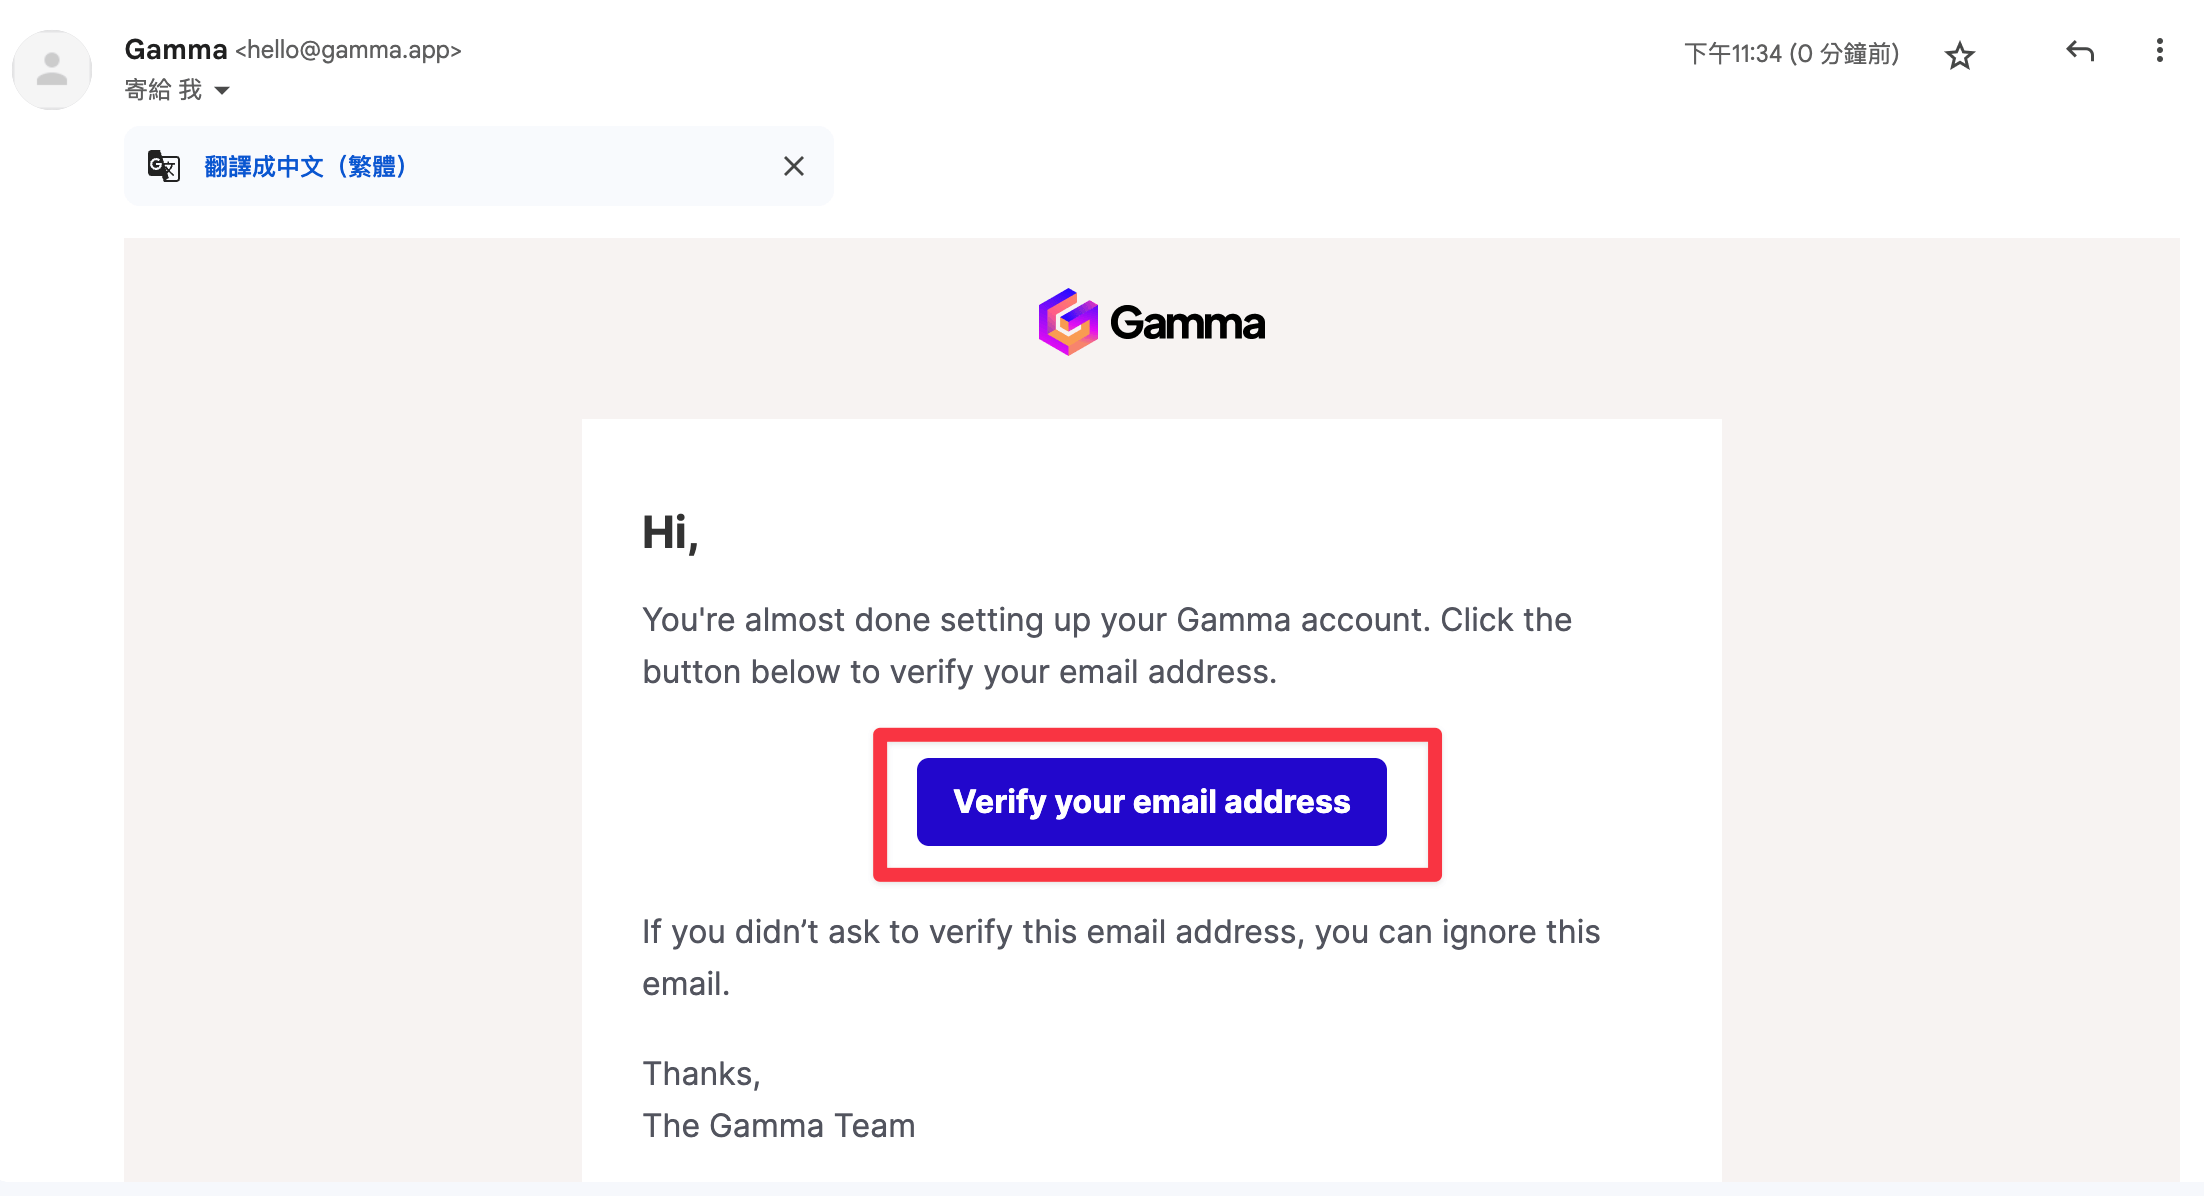Click the 寄給 我 recipient label
The image size is (2204, 1196).
click(x=163, y=90)
